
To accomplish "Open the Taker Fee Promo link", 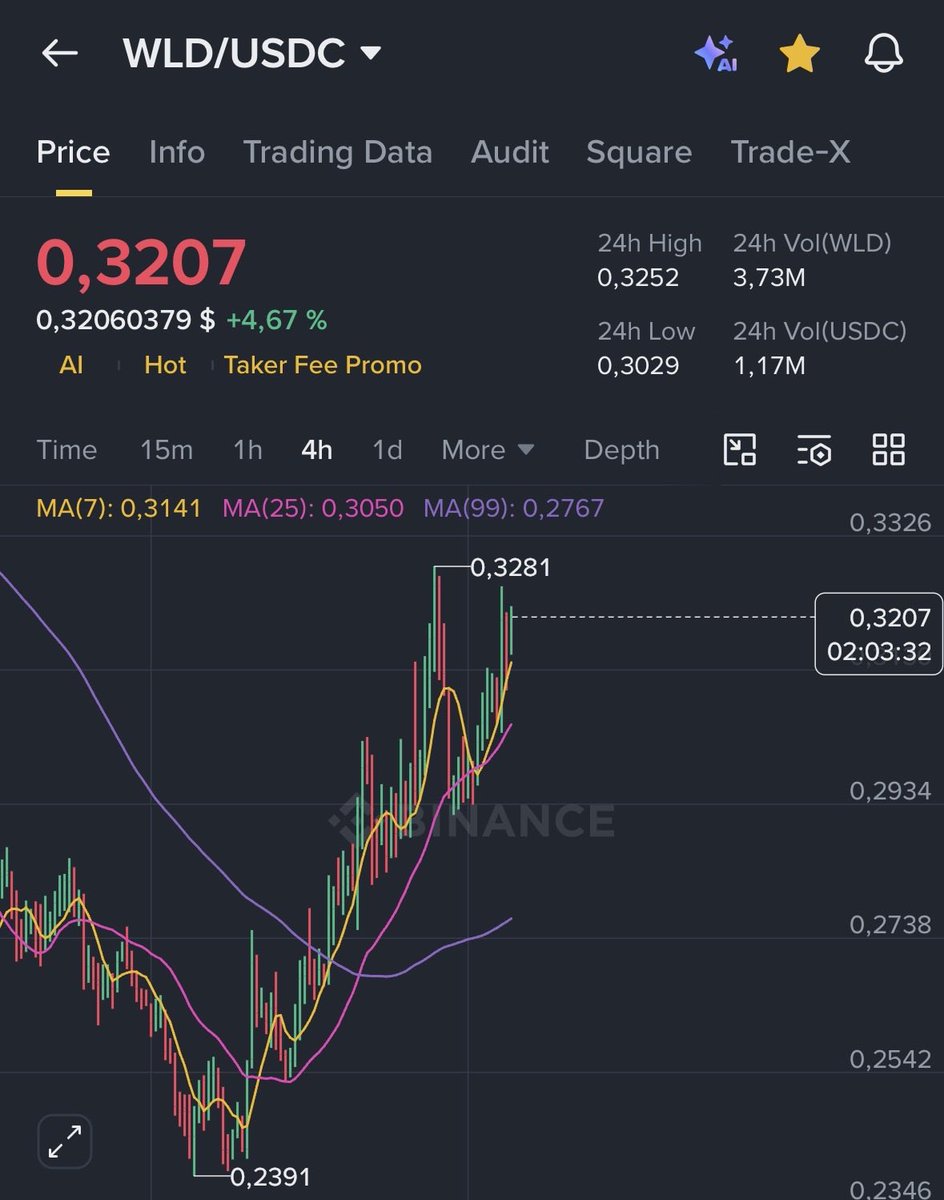I will pos(323,365).
